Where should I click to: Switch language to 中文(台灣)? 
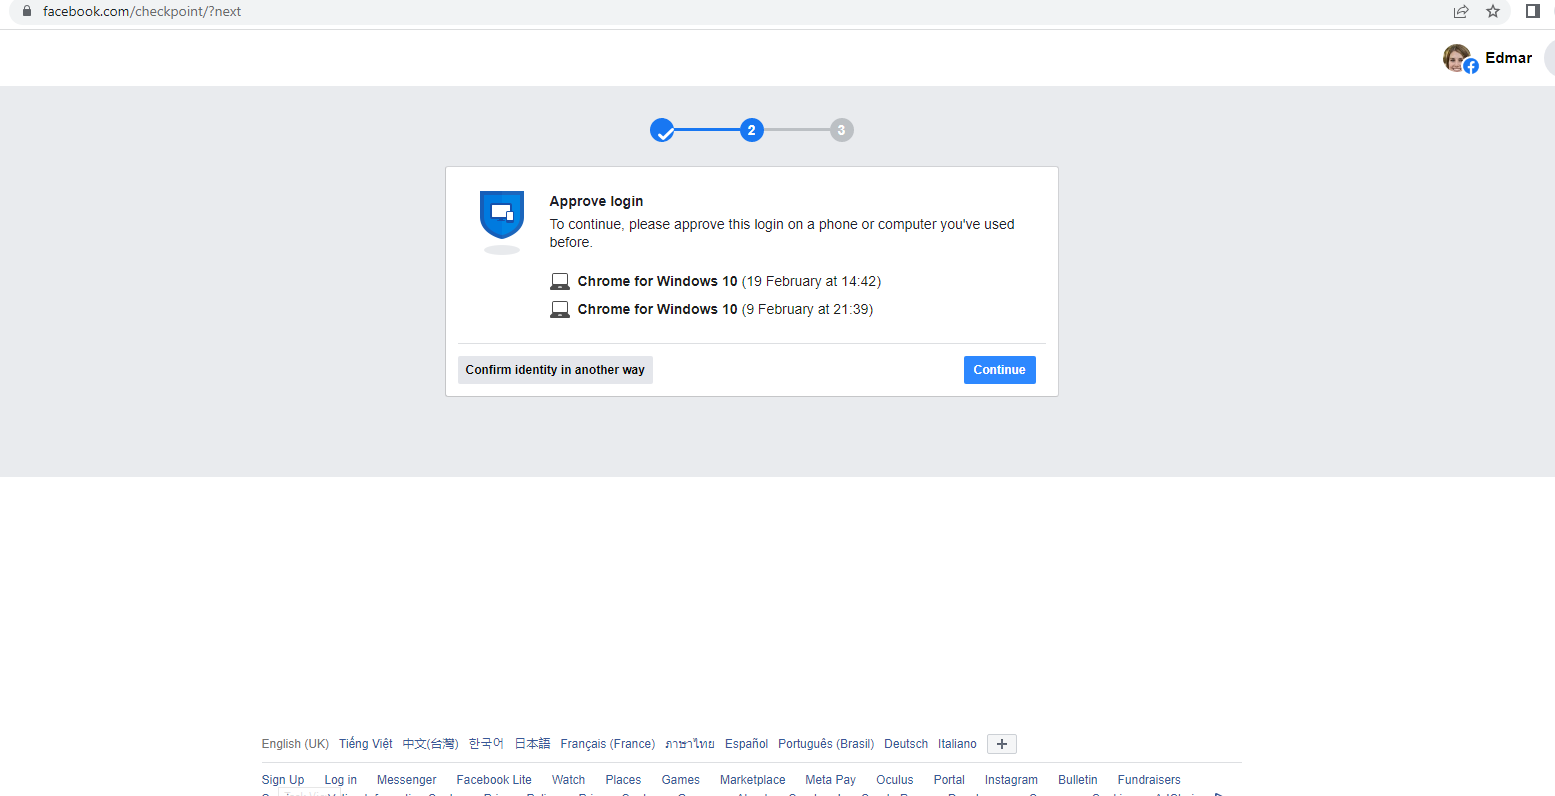coord(430,744)
